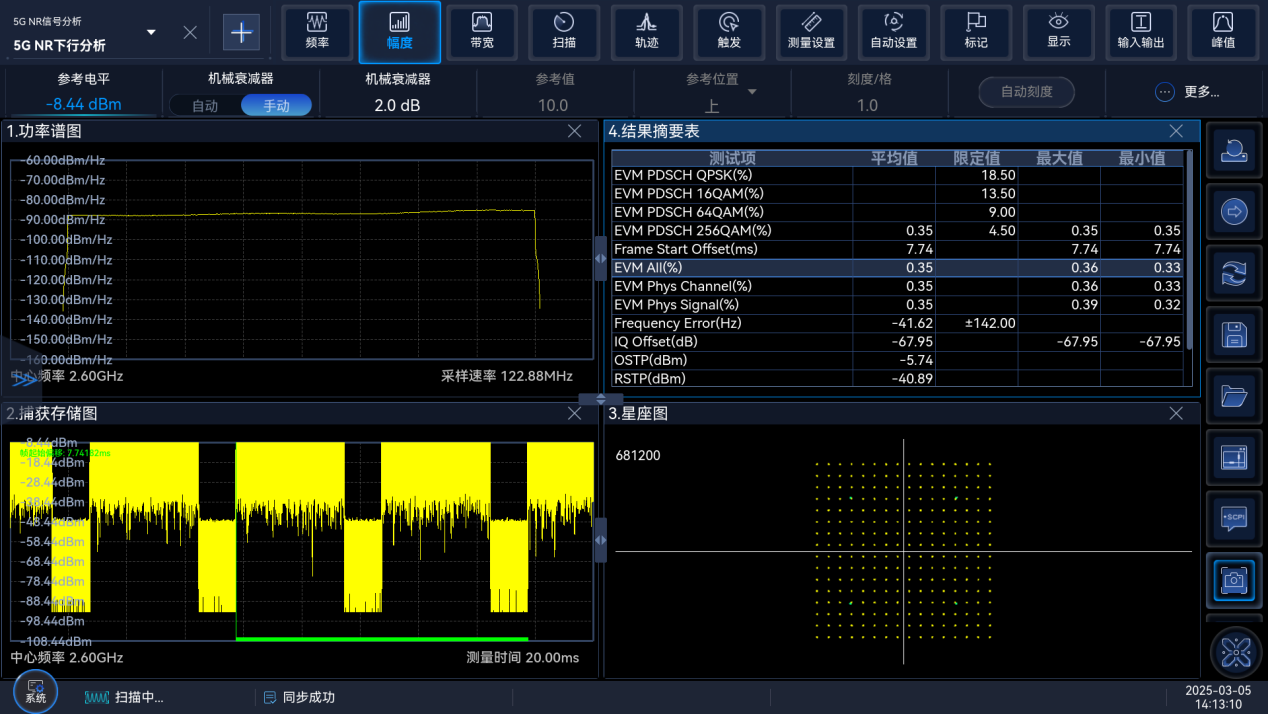1268x714 pixels.
Task: Switch to the 显示 (Display) menu
Action: coord(1058,31)
